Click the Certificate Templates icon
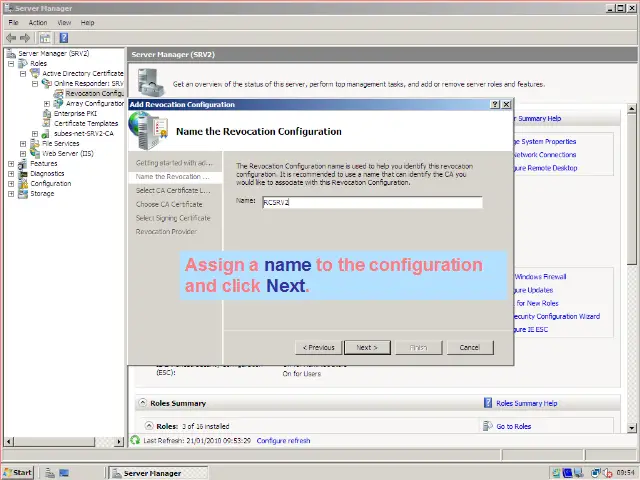 (x=47, y=123)
